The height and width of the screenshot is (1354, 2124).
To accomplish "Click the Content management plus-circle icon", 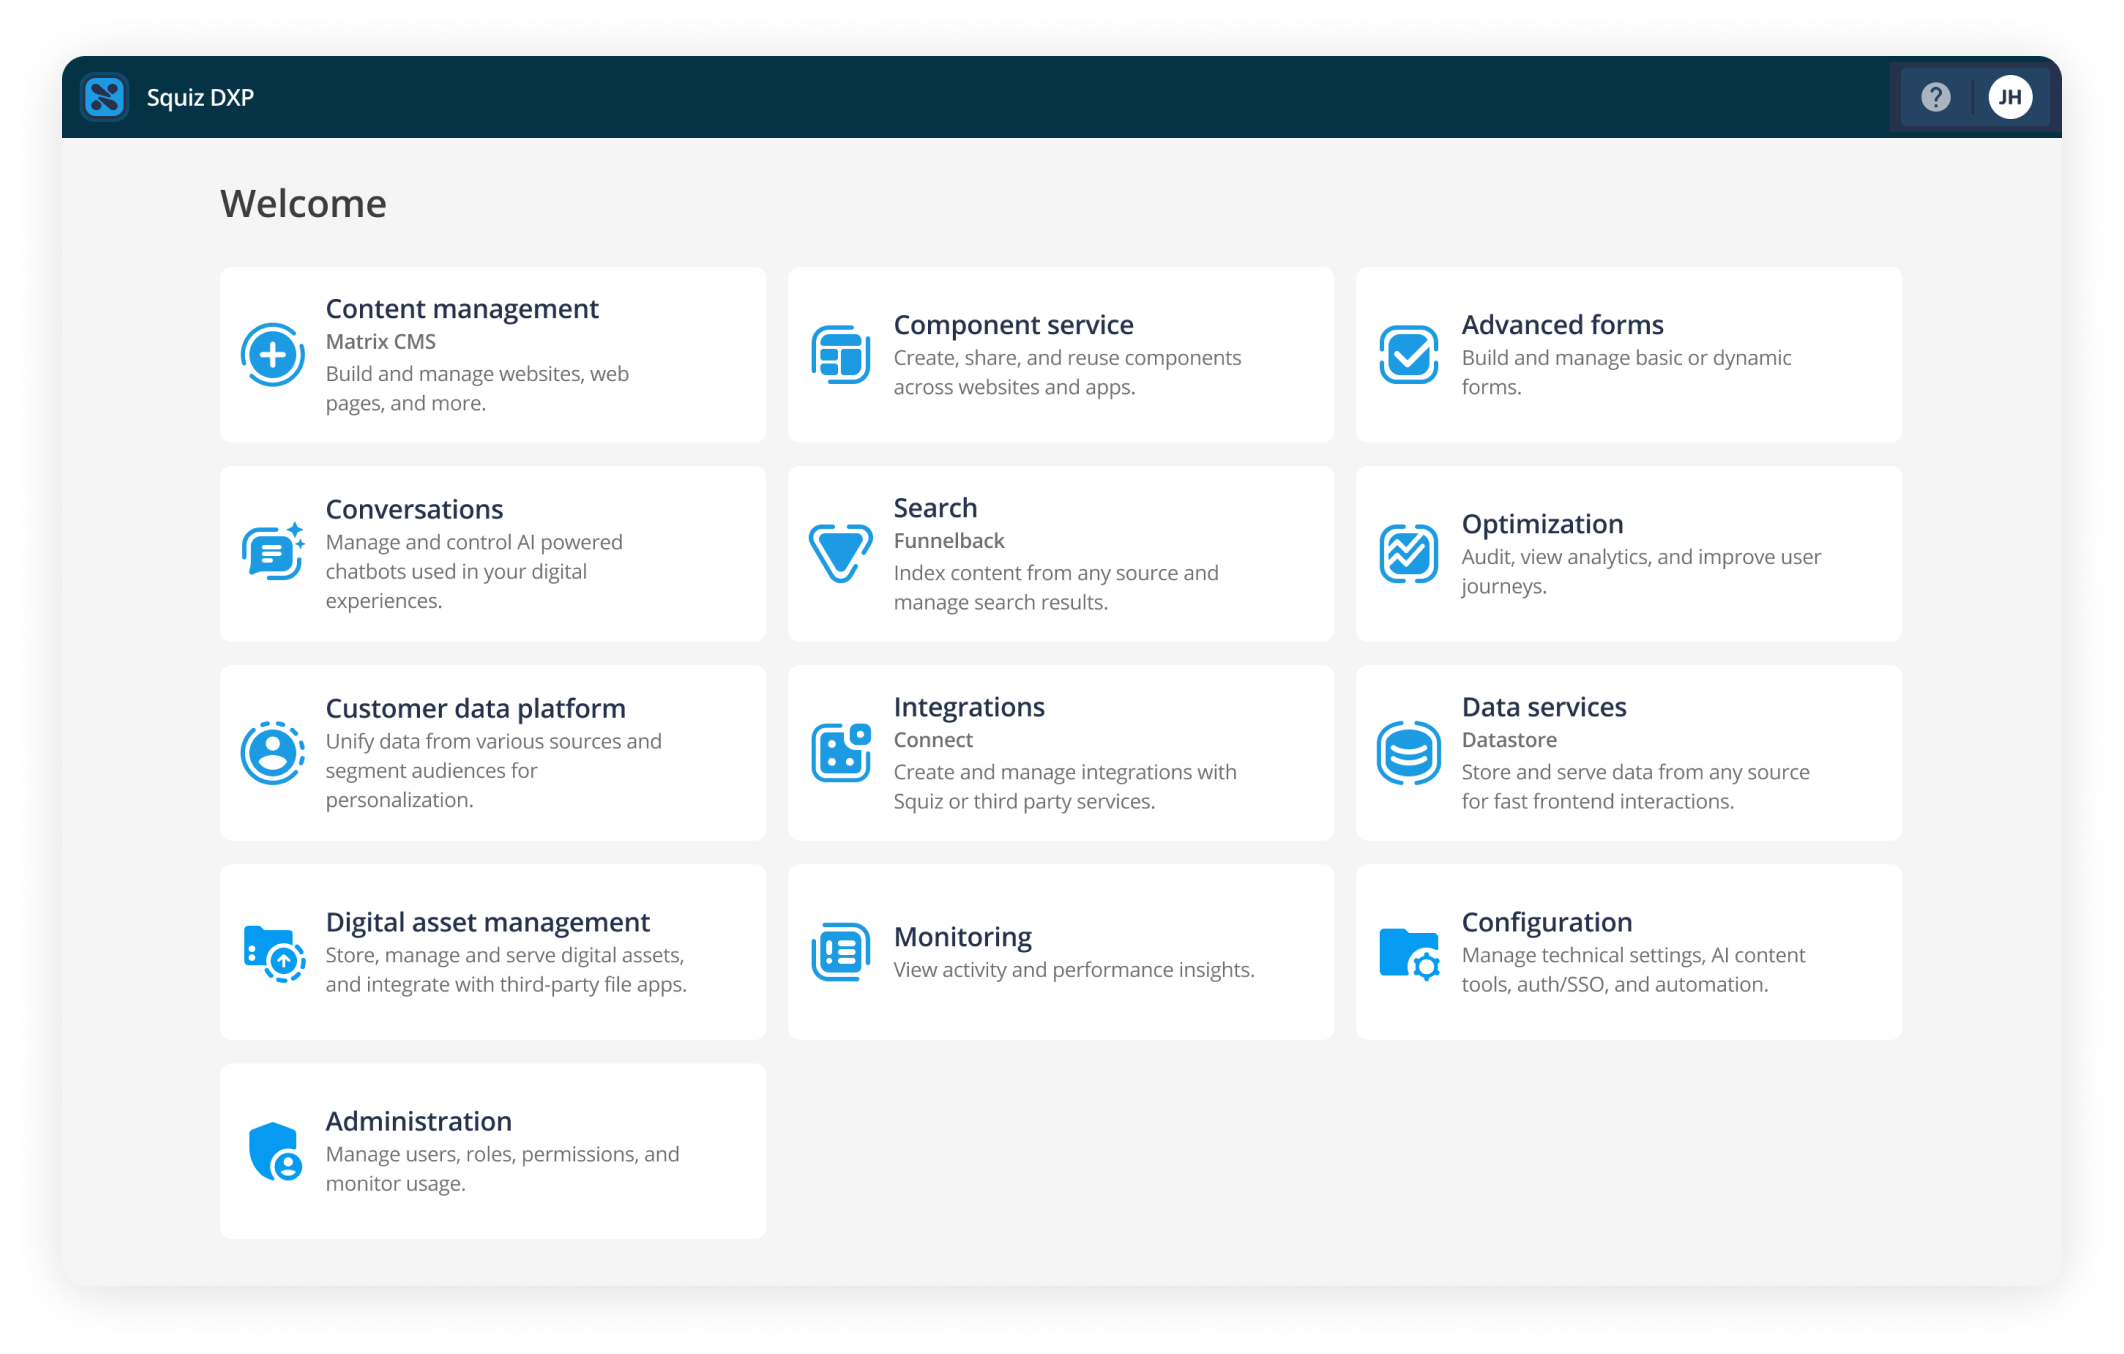I will pos(272,354).
